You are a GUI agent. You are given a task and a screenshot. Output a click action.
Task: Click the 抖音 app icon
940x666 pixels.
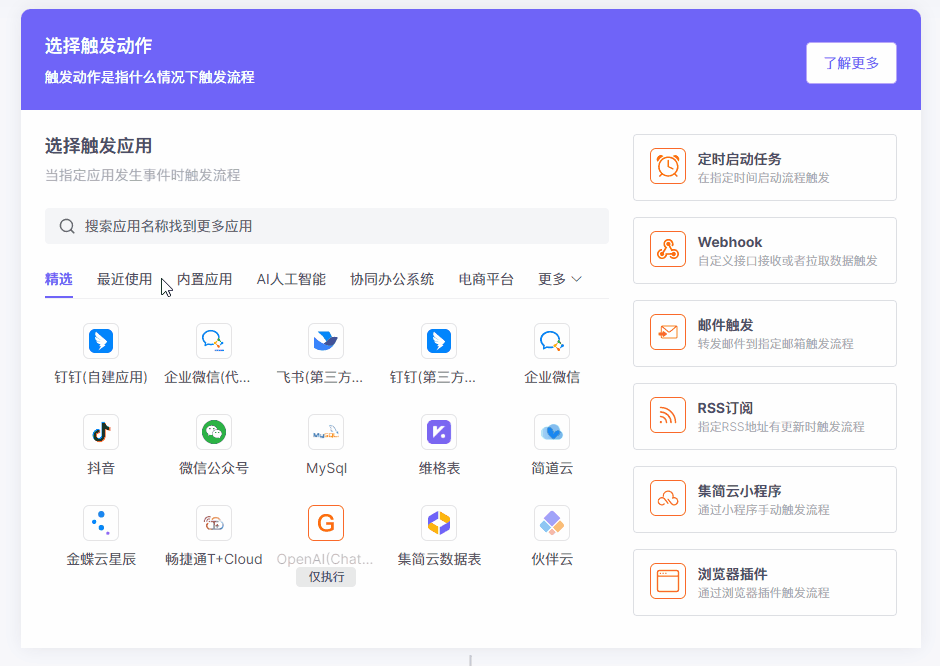coord(101,432)
